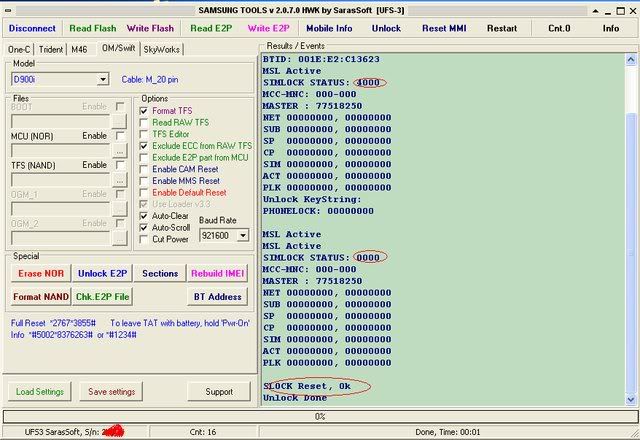Click 'Done, Time: 00:01' status entry
The image size is (640, 440).
(x=447, y=432)
